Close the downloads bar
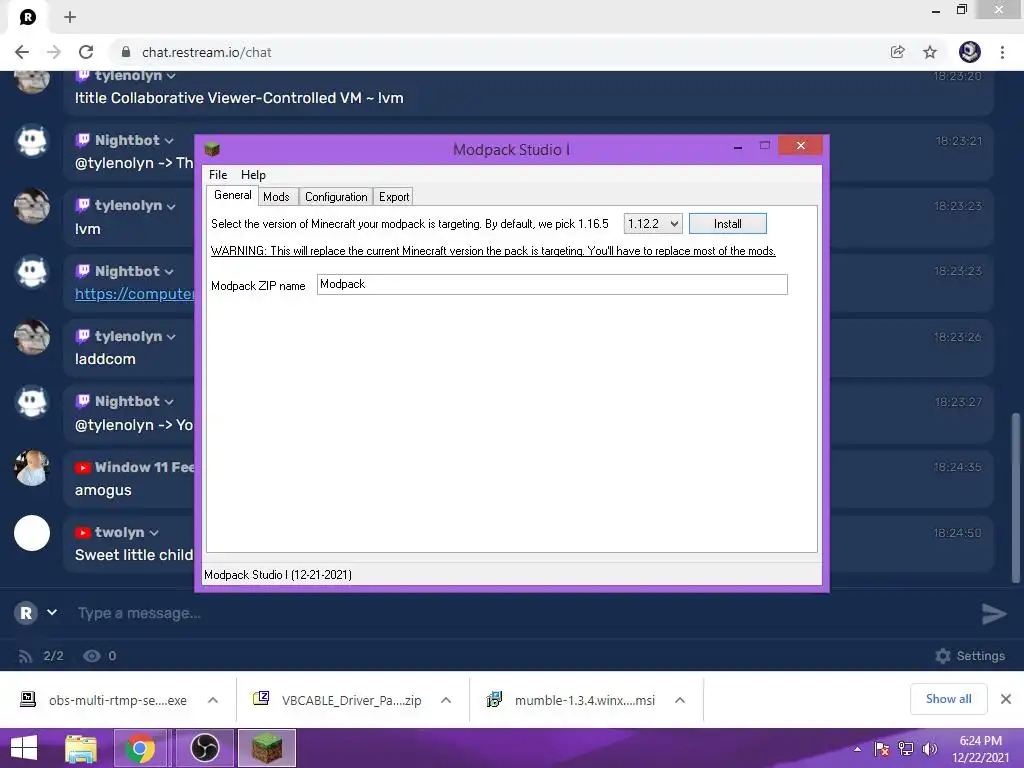Image resolution: width=1024 pixels, height=768 pixels. [1006, 699]
